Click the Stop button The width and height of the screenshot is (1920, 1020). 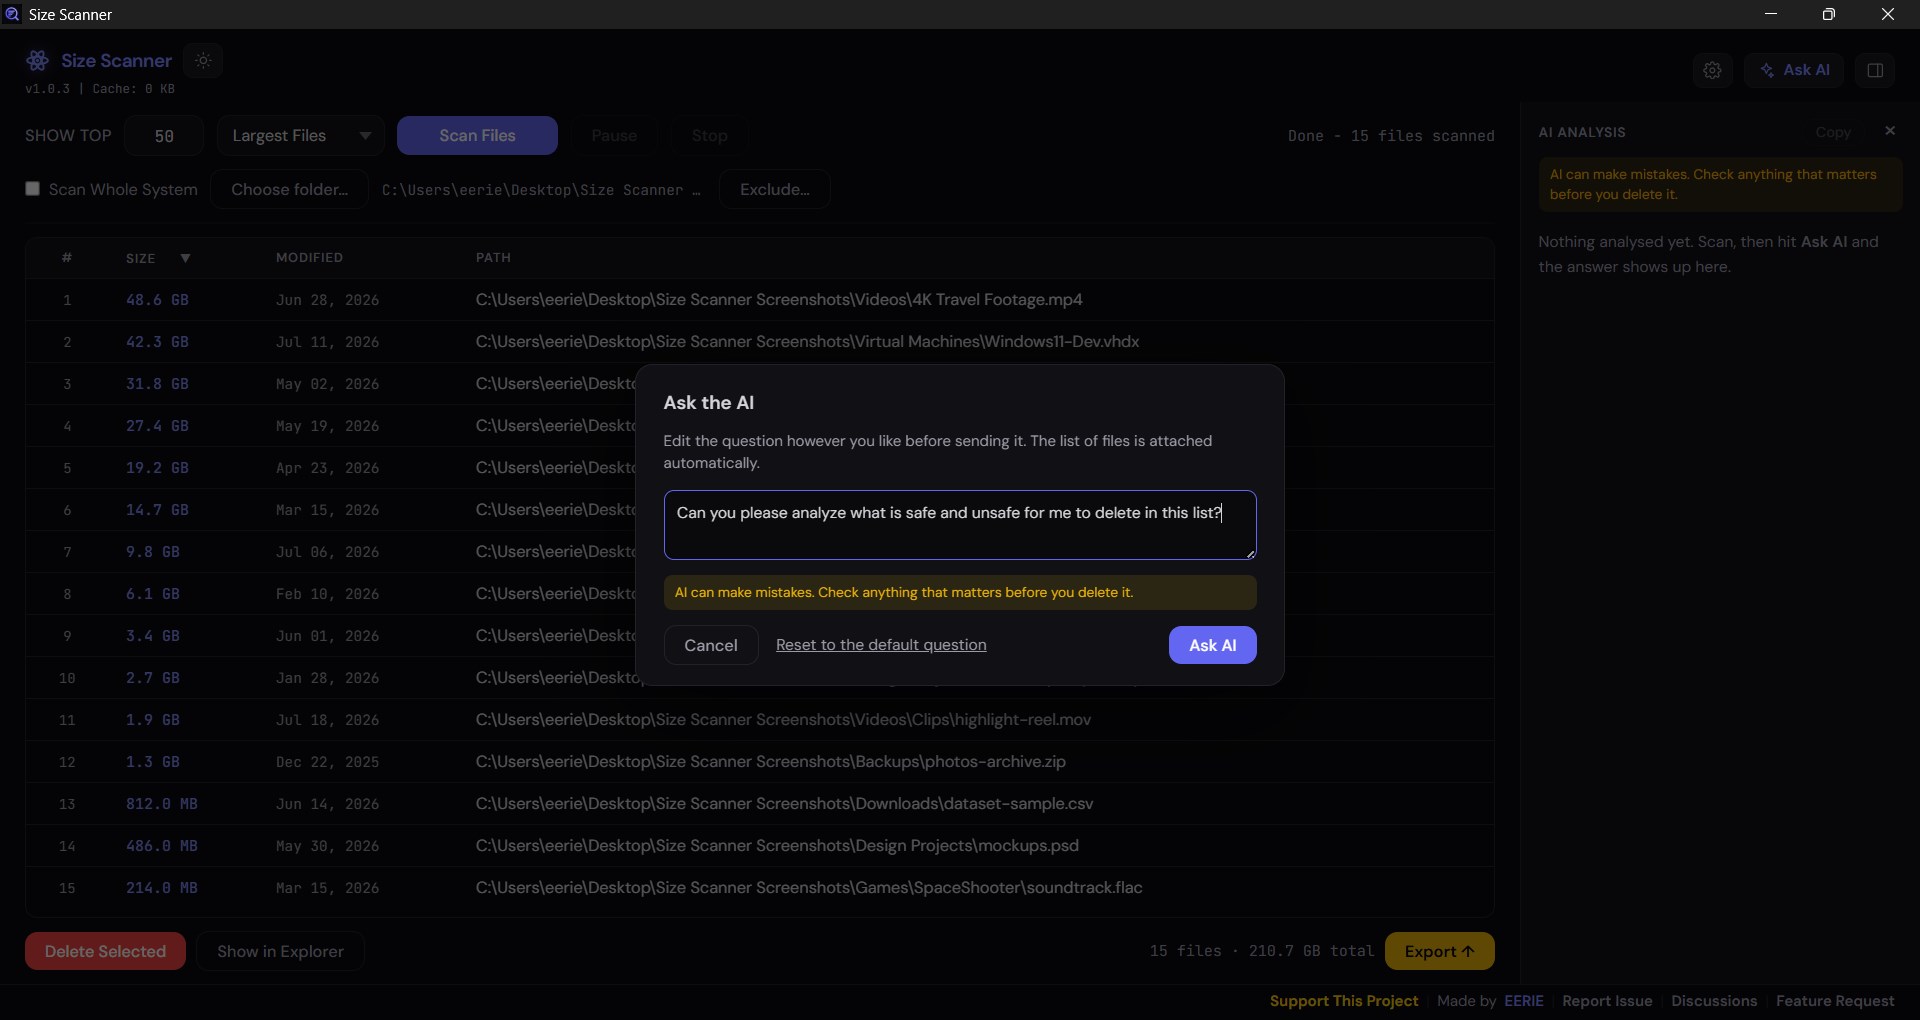(709, 136)
